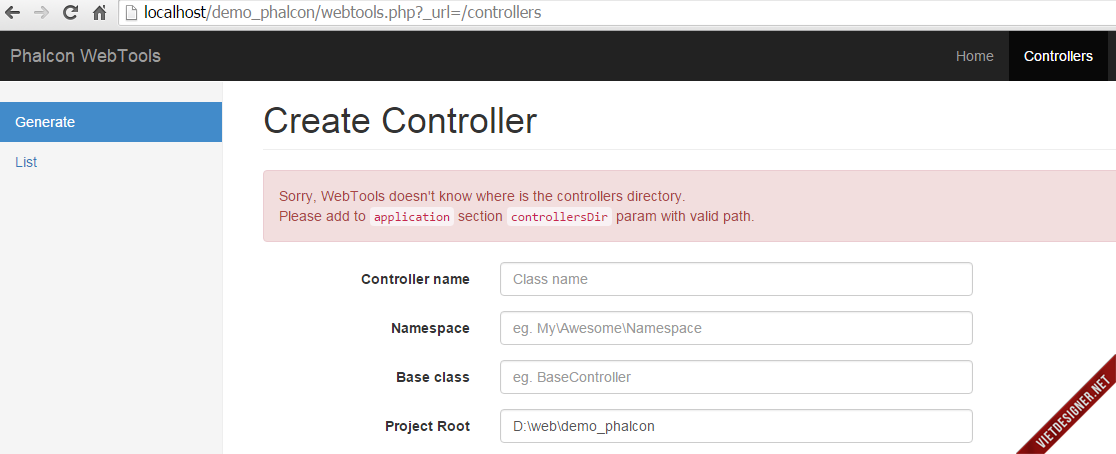
Task: Click the Base class input box
Action: (736, 377)
